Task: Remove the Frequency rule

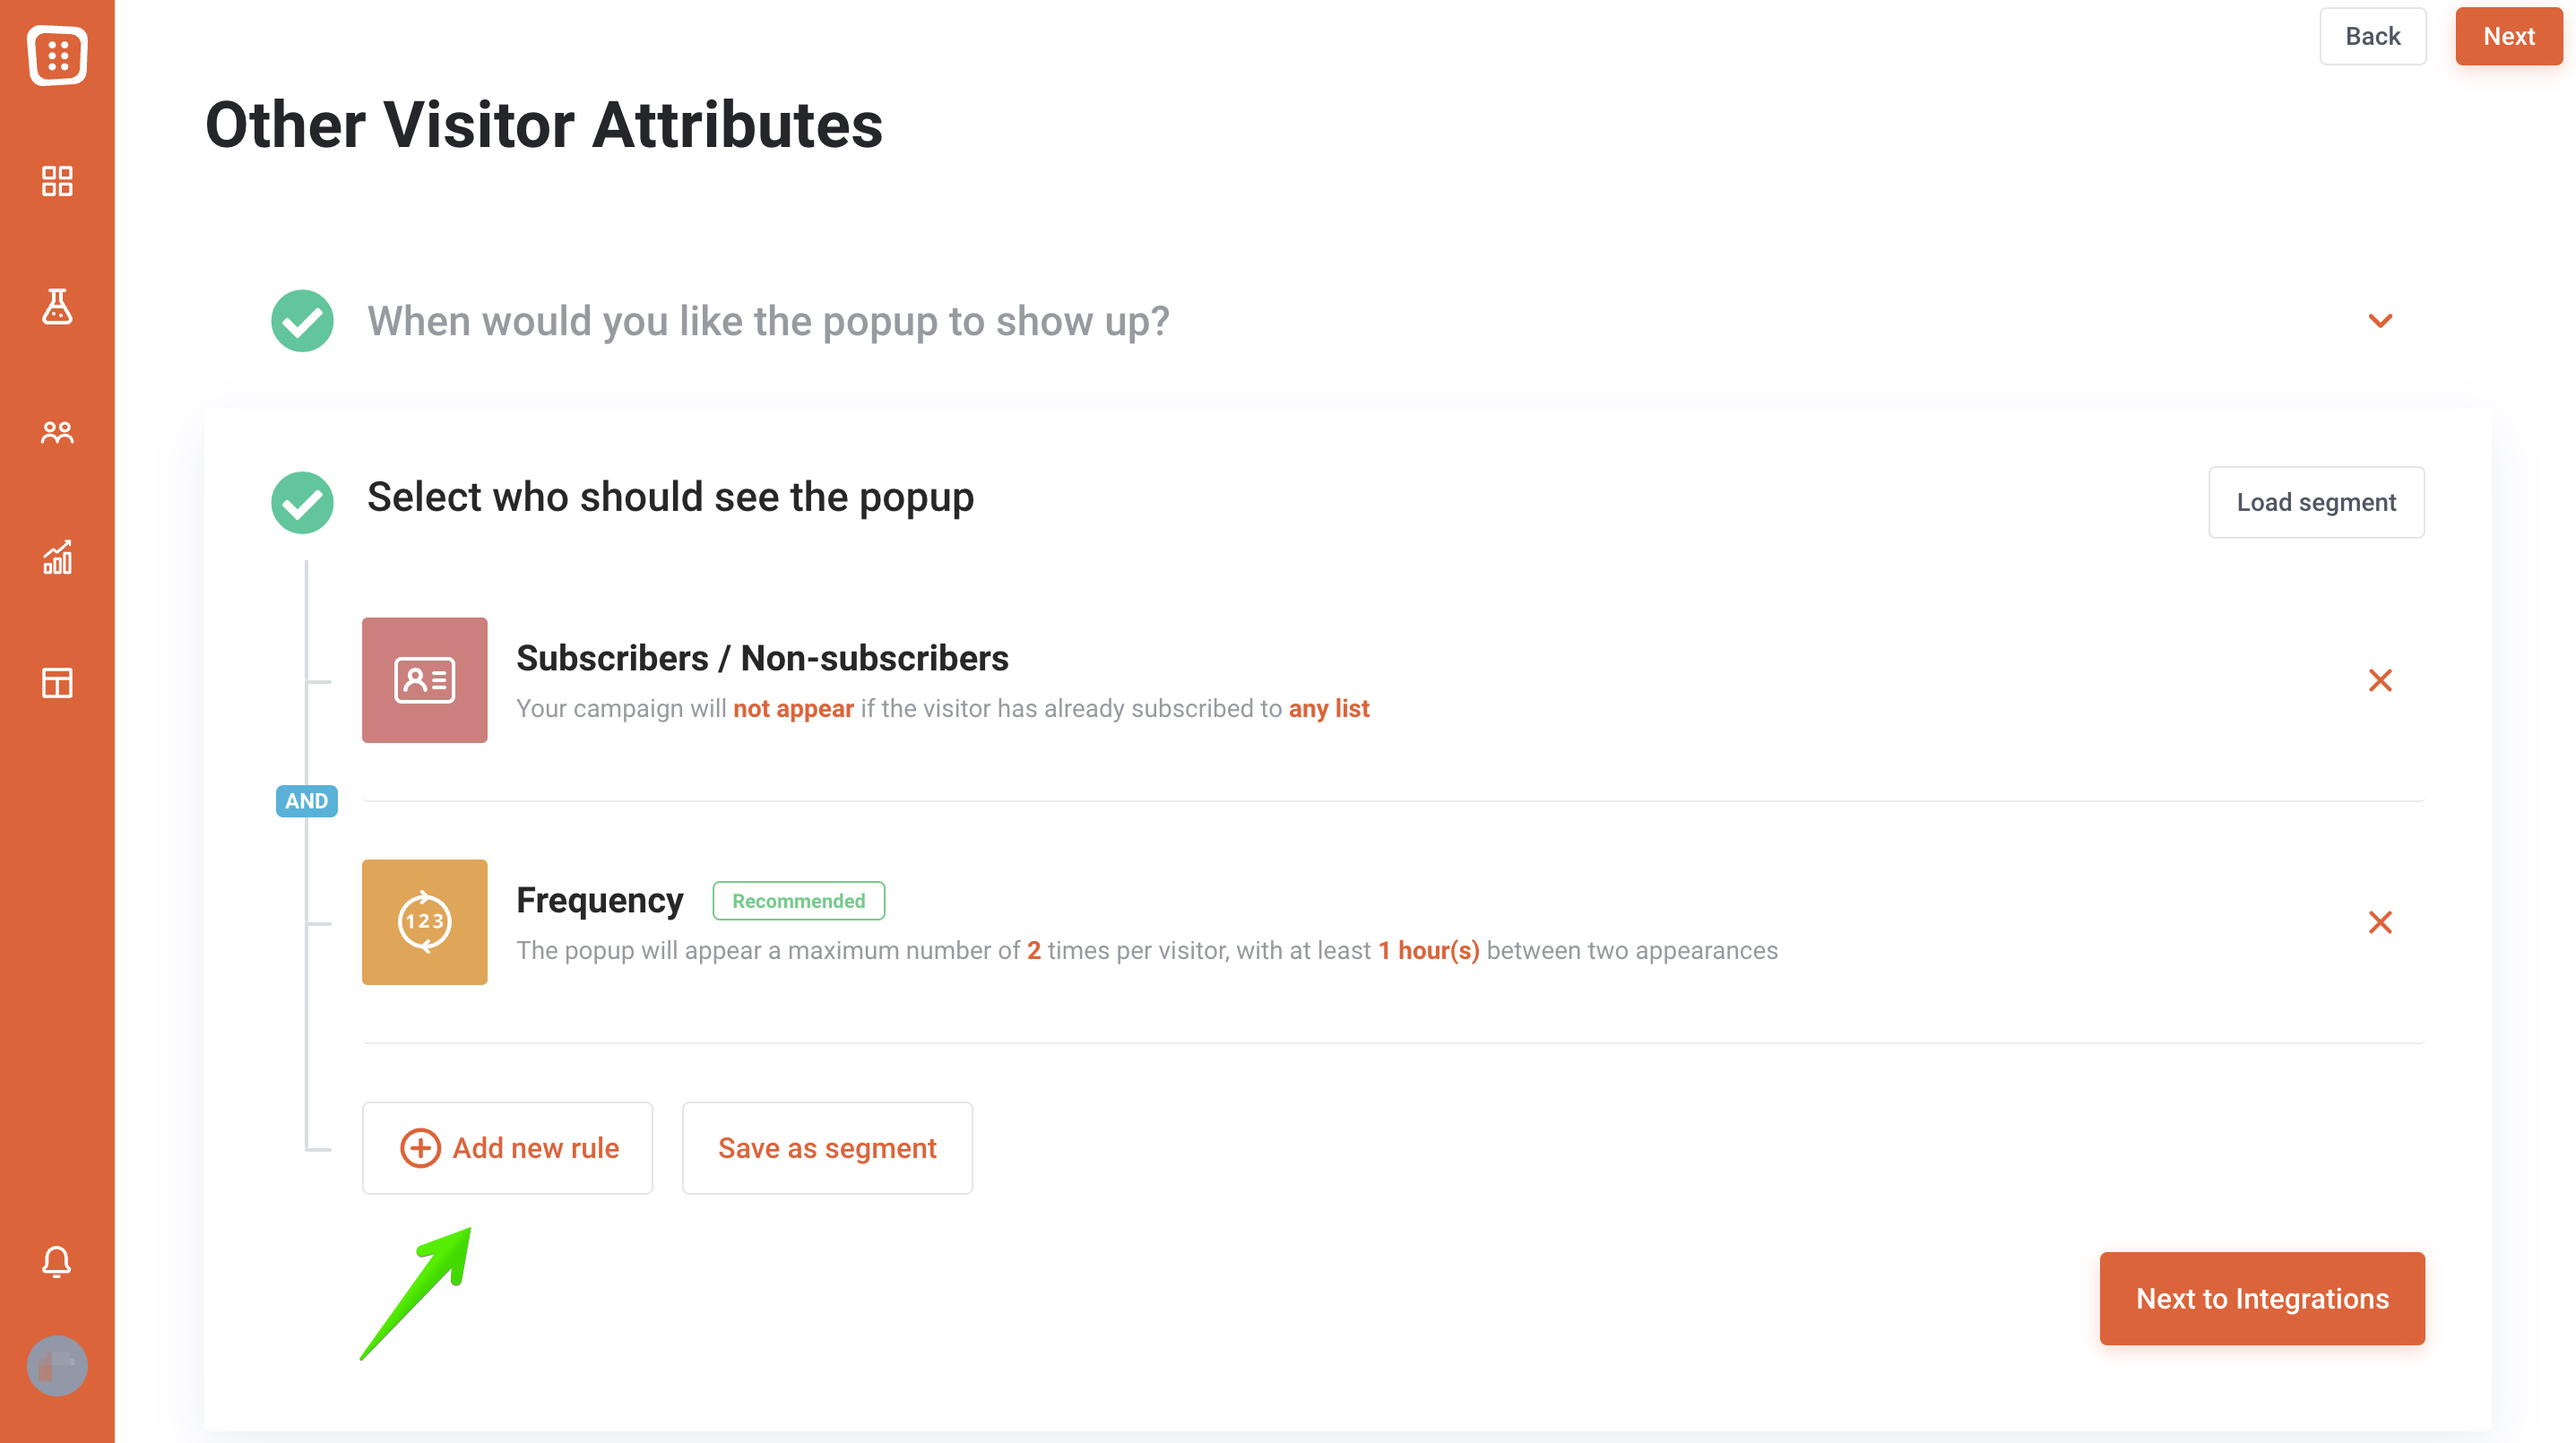Action: (2380, 922)
